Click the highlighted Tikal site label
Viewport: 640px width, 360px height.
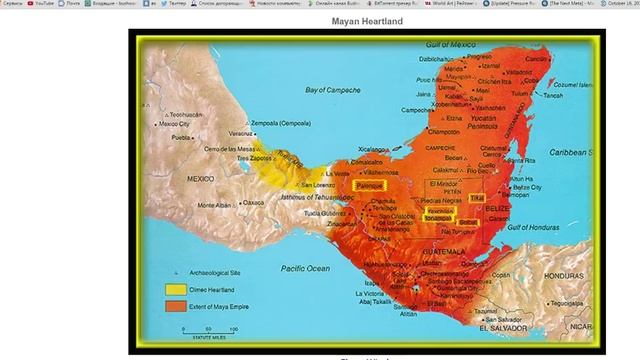coord(477,198)
